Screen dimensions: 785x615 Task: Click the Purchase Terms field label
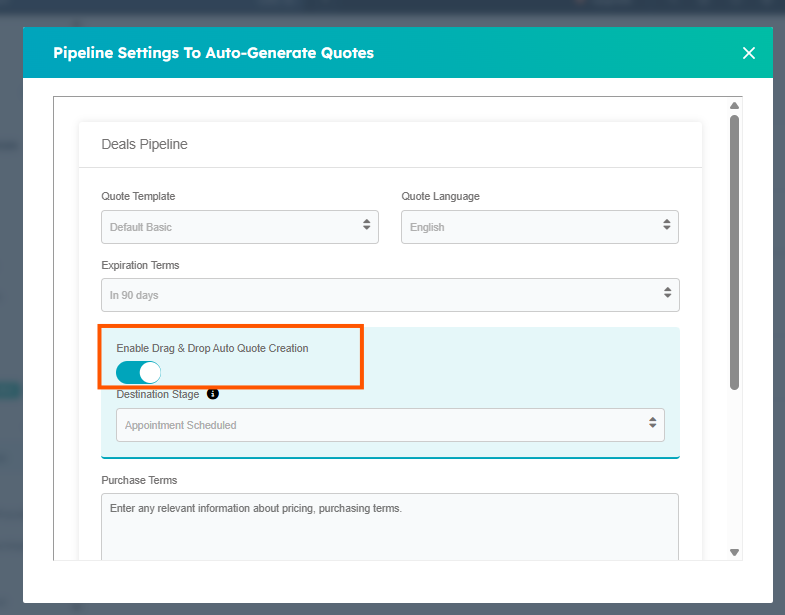[x=139, y=480]
